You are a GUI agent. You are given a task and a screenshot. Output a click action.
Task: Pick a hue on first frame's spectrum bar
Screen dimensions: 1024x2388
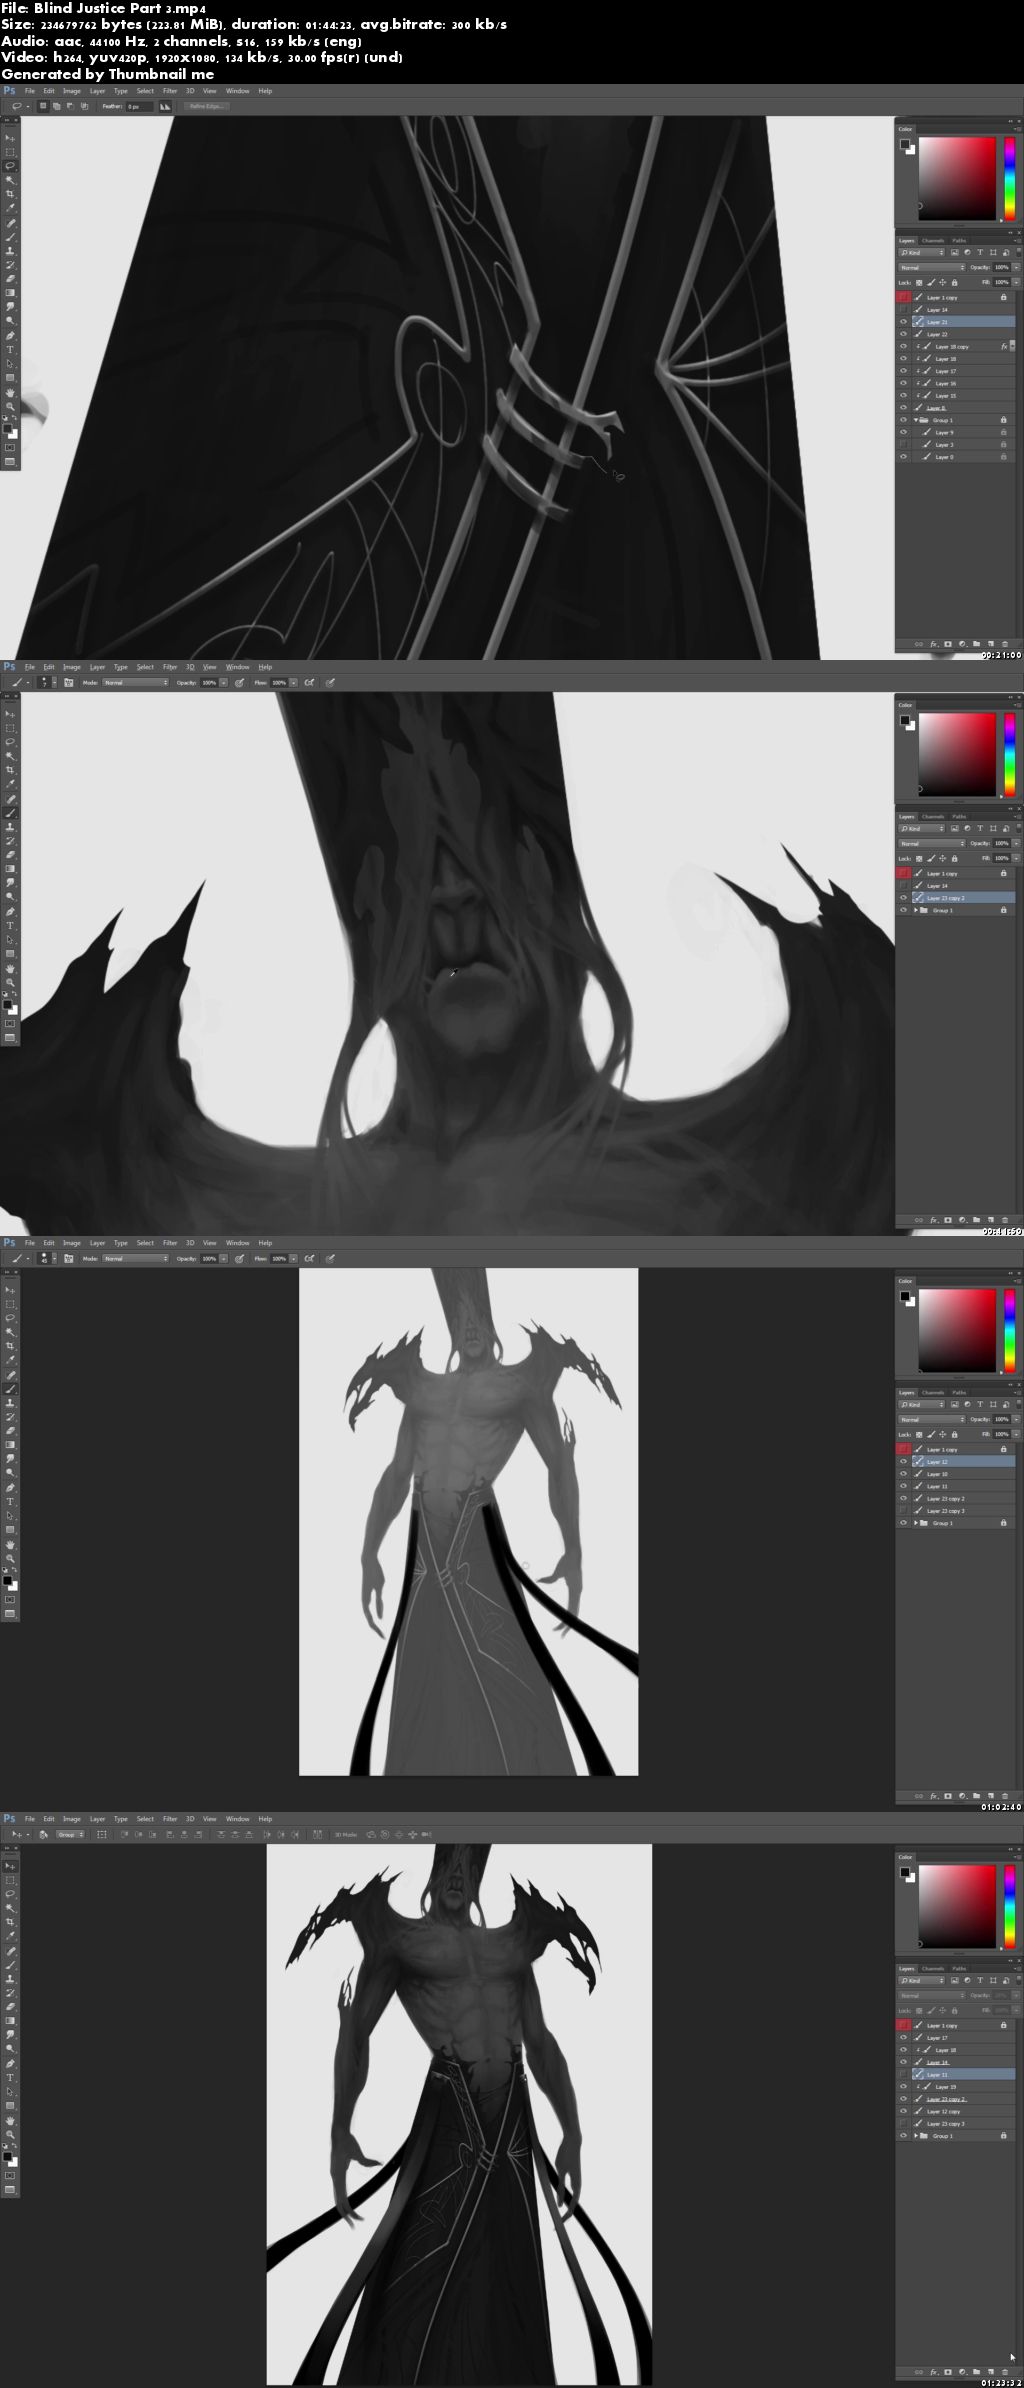click(x=1010, y=178)
